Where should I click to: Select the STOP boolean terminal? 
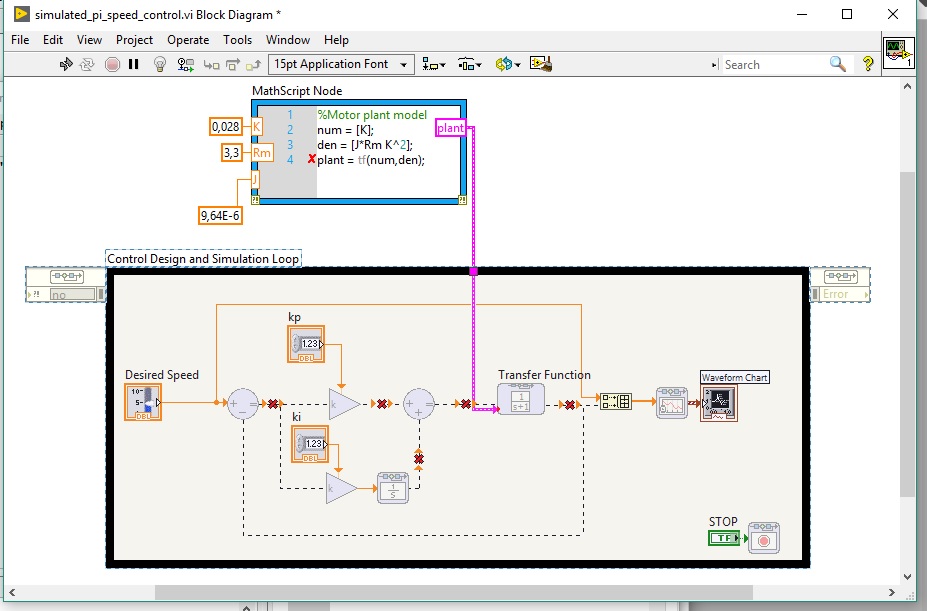(724, 538)
